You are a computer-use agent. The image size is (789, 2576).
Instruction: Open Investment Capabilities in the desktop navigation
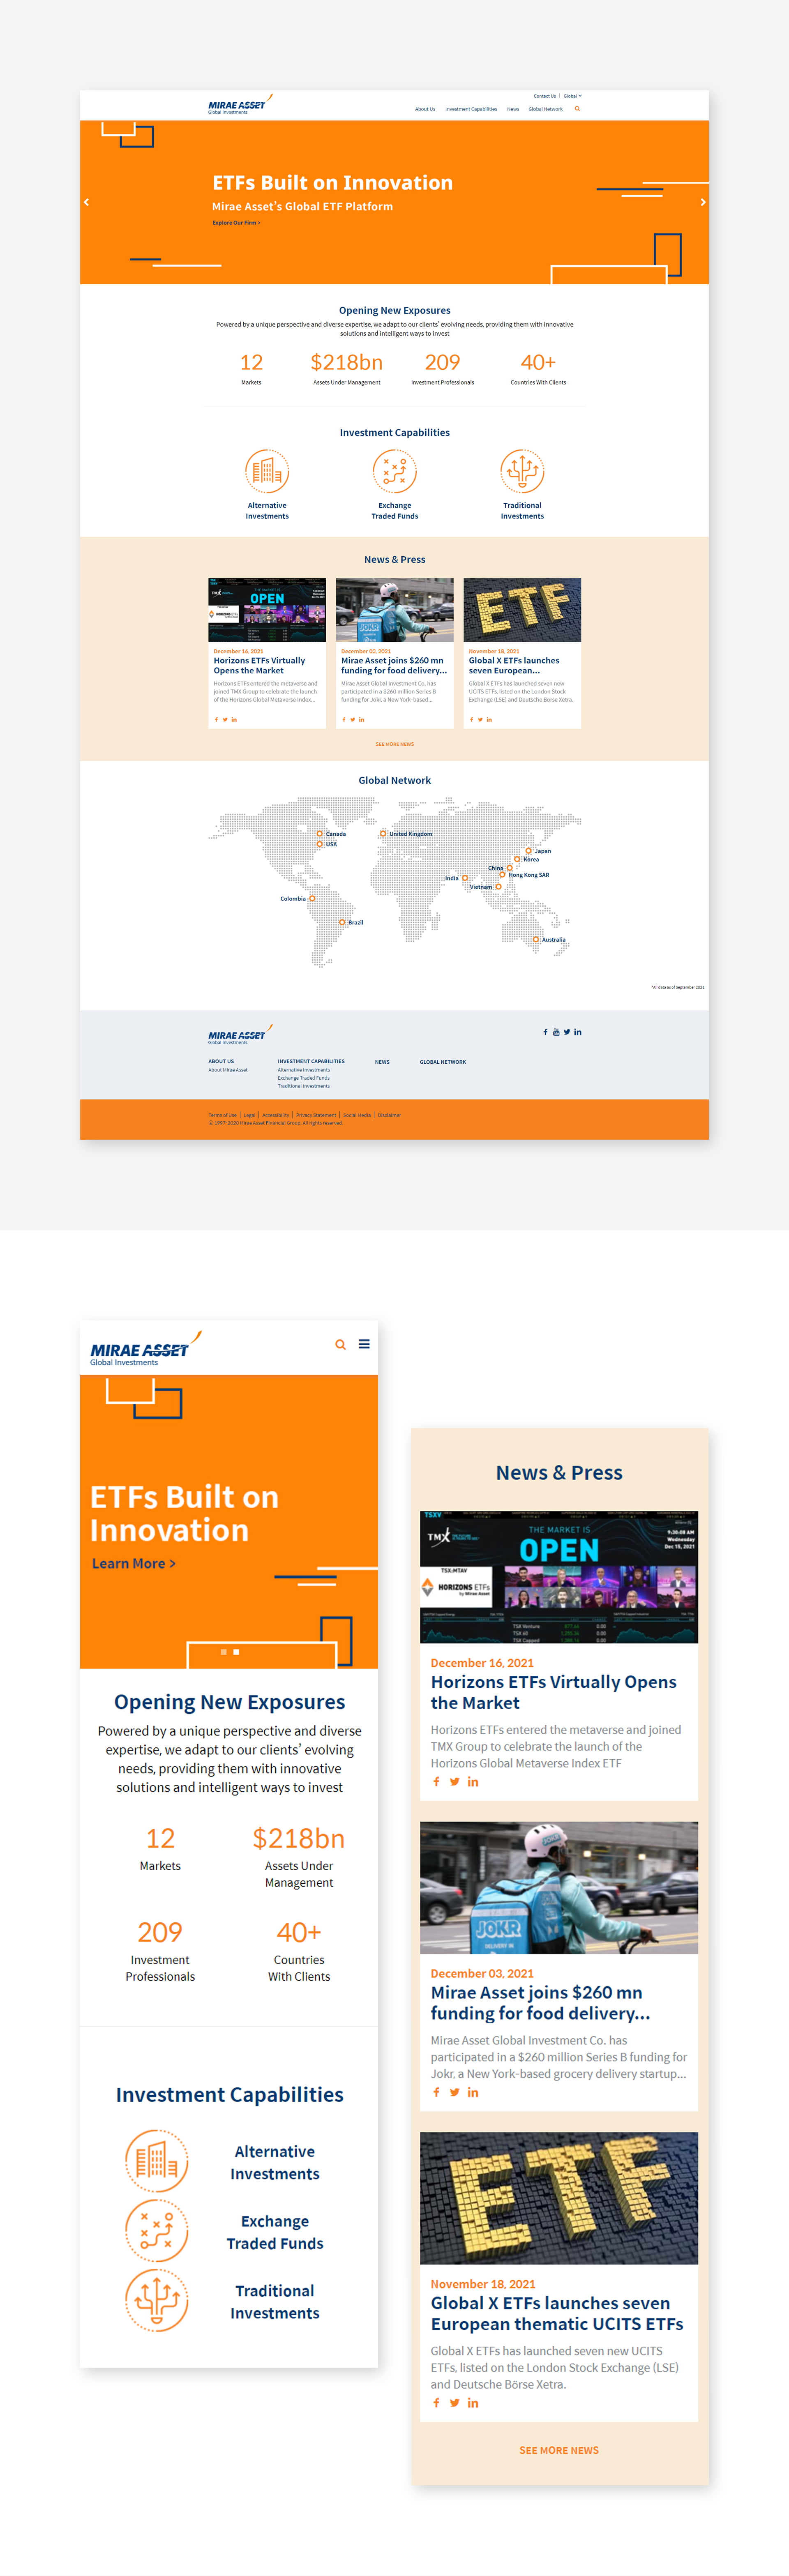click(471, 109)
